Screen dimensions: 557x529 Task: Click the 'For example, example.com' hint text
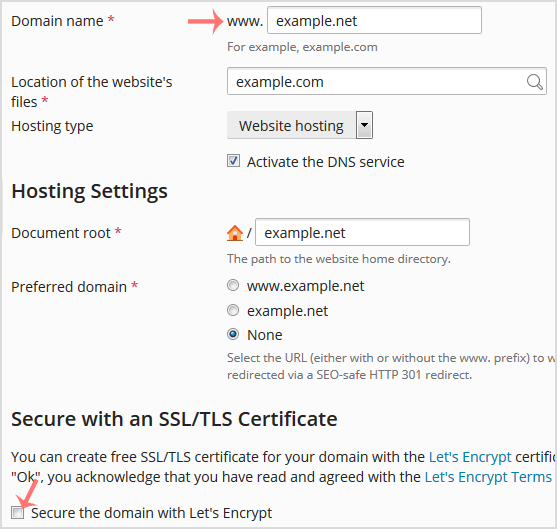click(x=302, y=47)
